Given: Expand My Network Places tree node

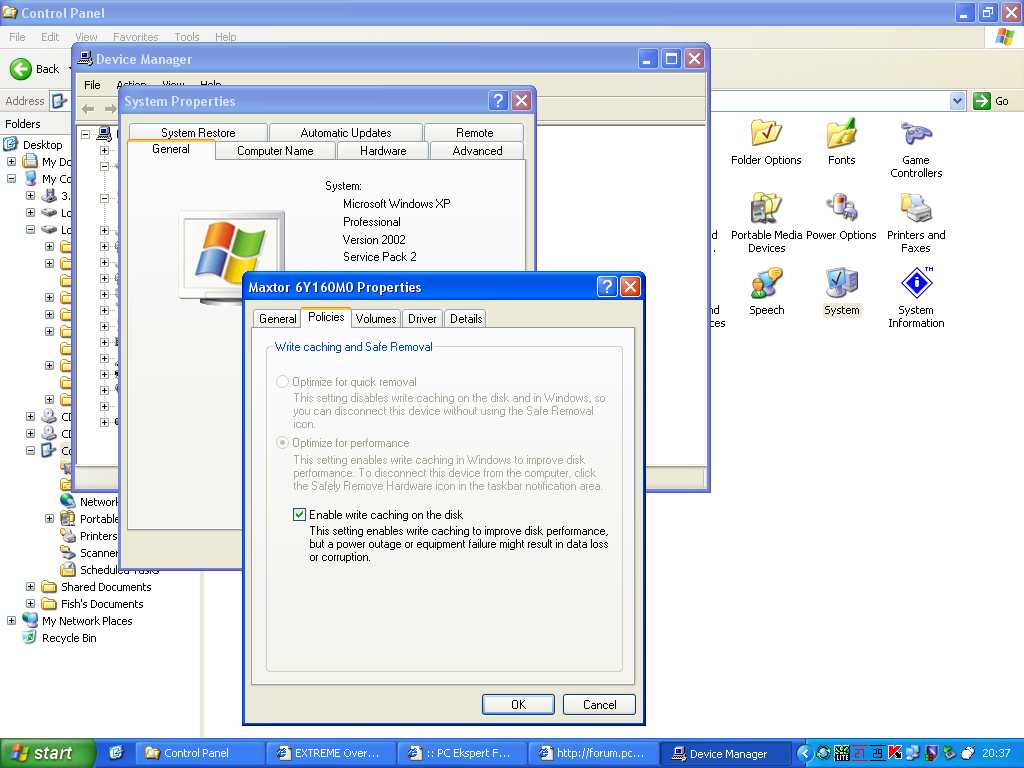Looking at the screenshot, I should pos(11,620).
